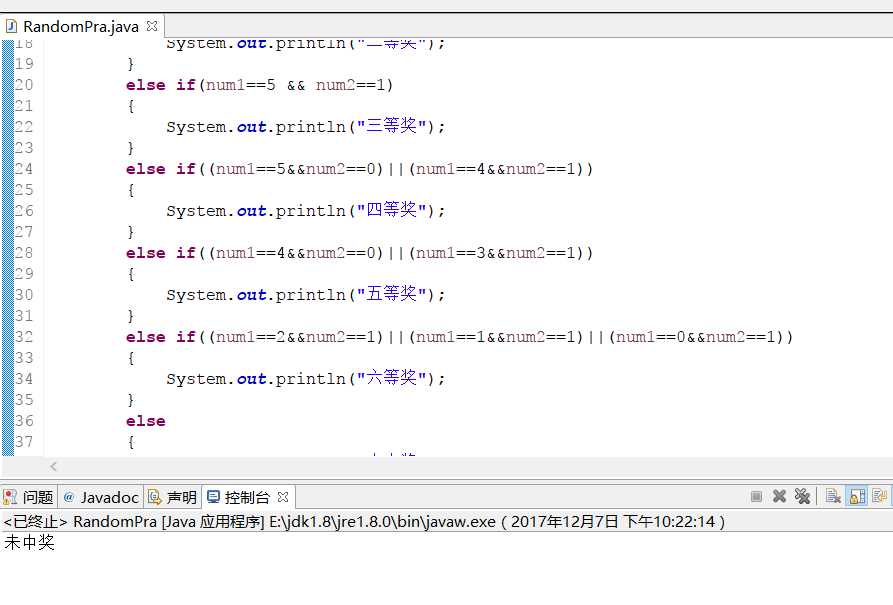Click the 'println' call on line 34
Image resolution: width=893 pixels, height=605 pixels.
[x=310, y=379]
